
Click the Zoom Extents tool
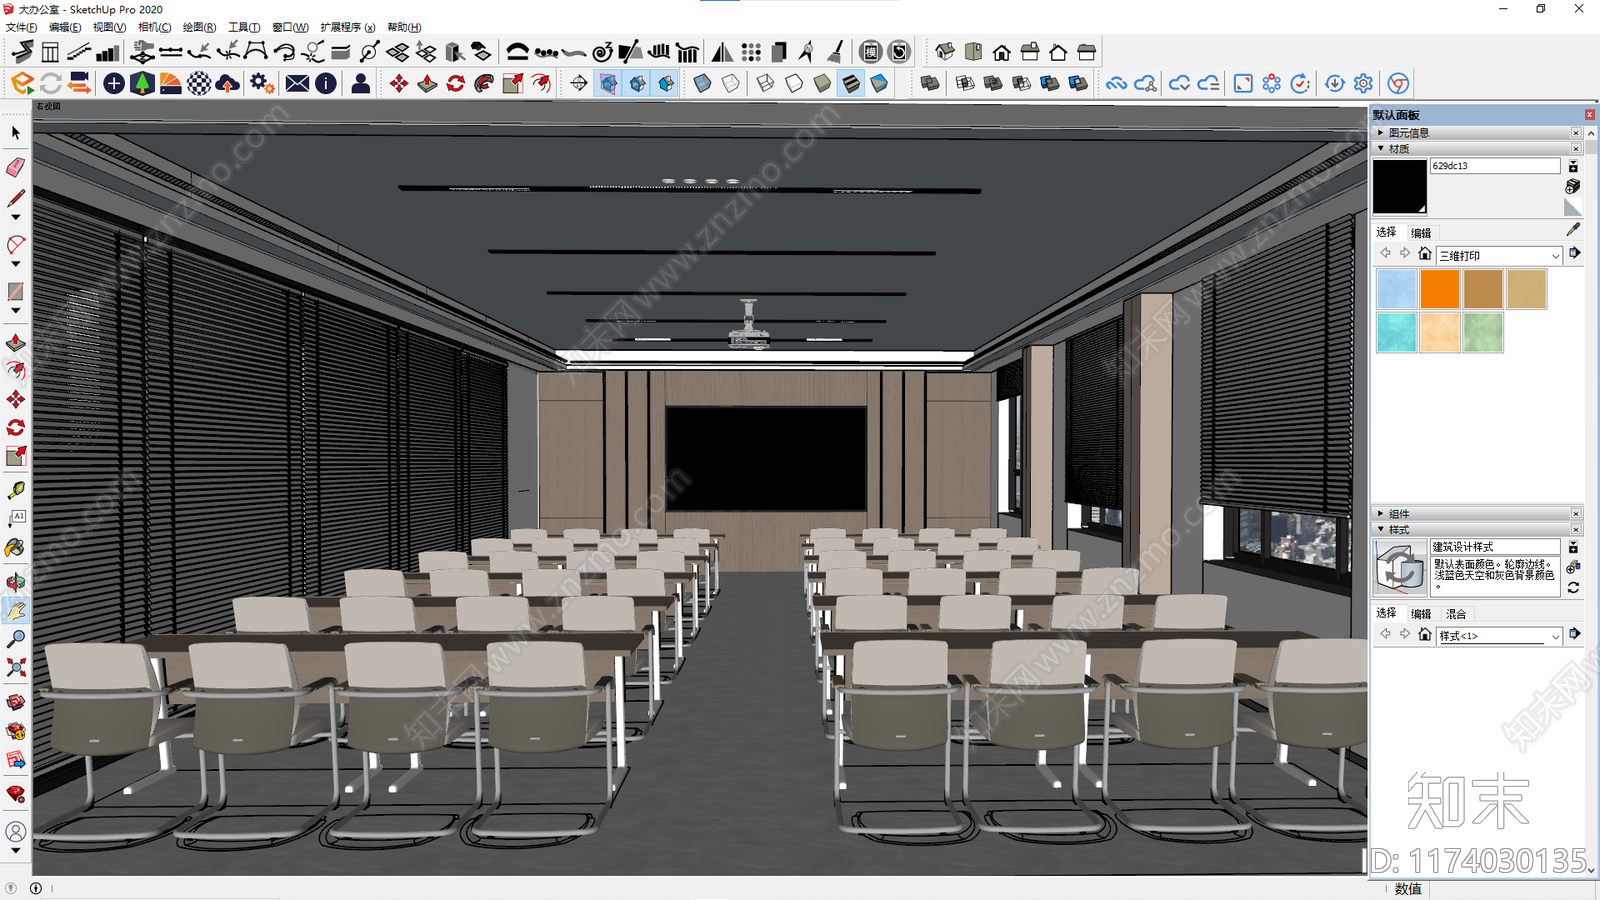[16, 667]
